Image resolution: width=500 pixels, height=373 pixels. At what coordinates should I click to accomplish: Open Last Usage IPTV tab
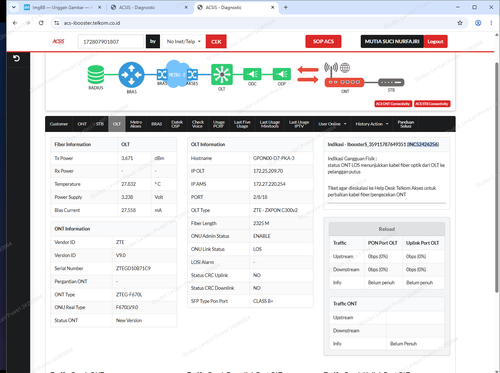coord(299,124)
